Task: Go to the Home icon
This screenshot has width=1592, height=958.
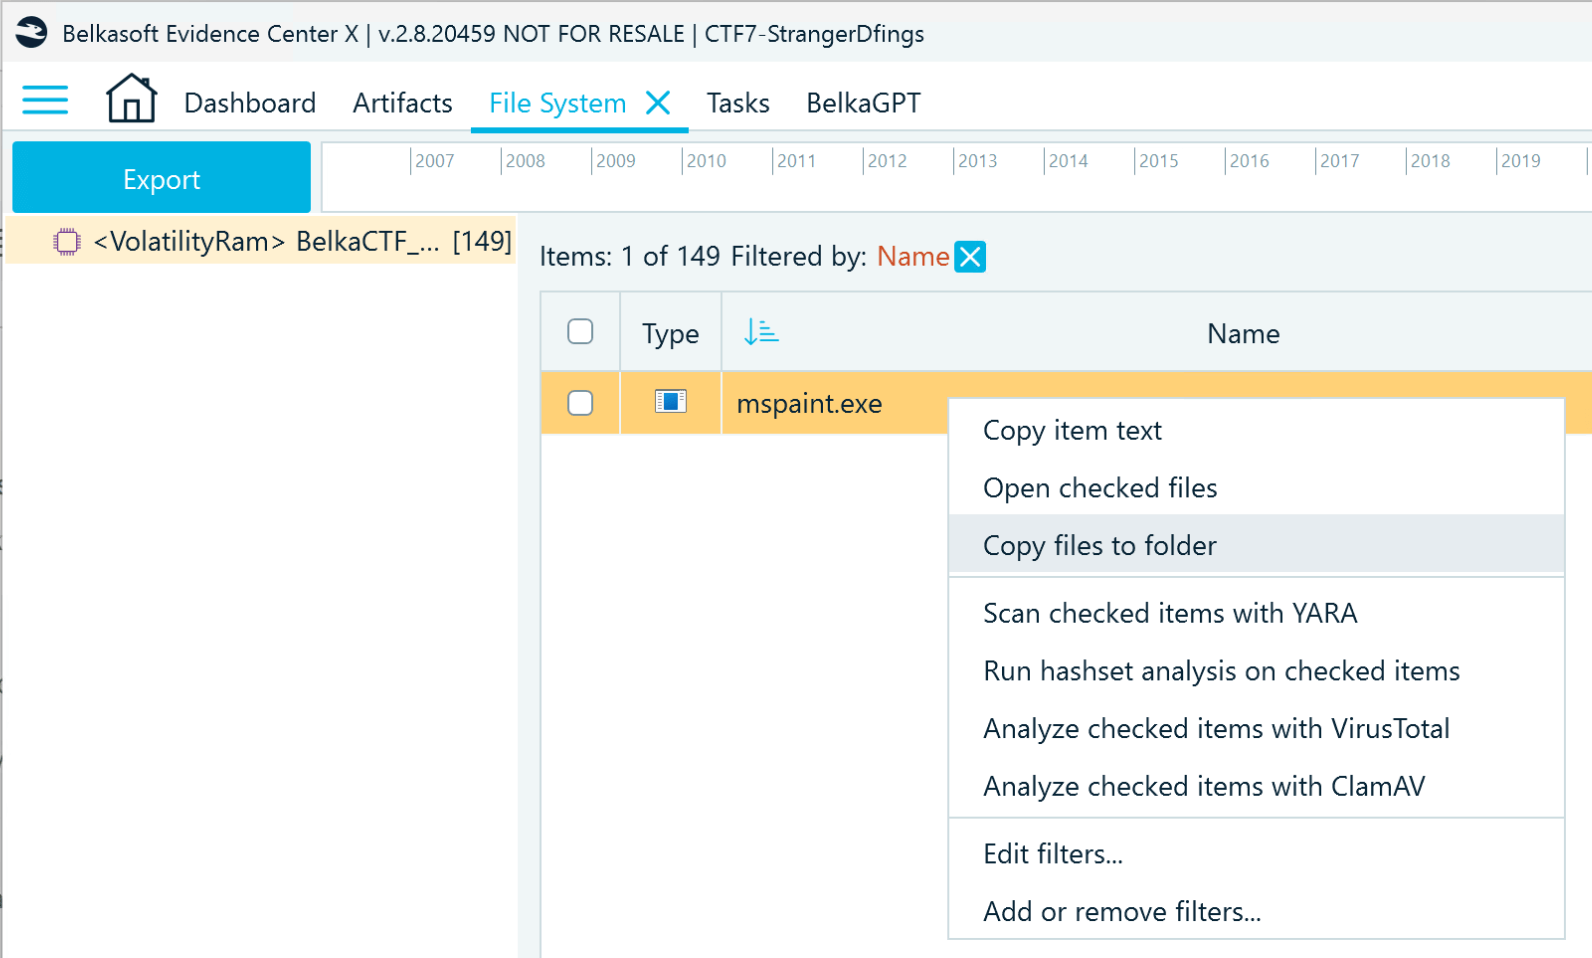Action: 132,99
